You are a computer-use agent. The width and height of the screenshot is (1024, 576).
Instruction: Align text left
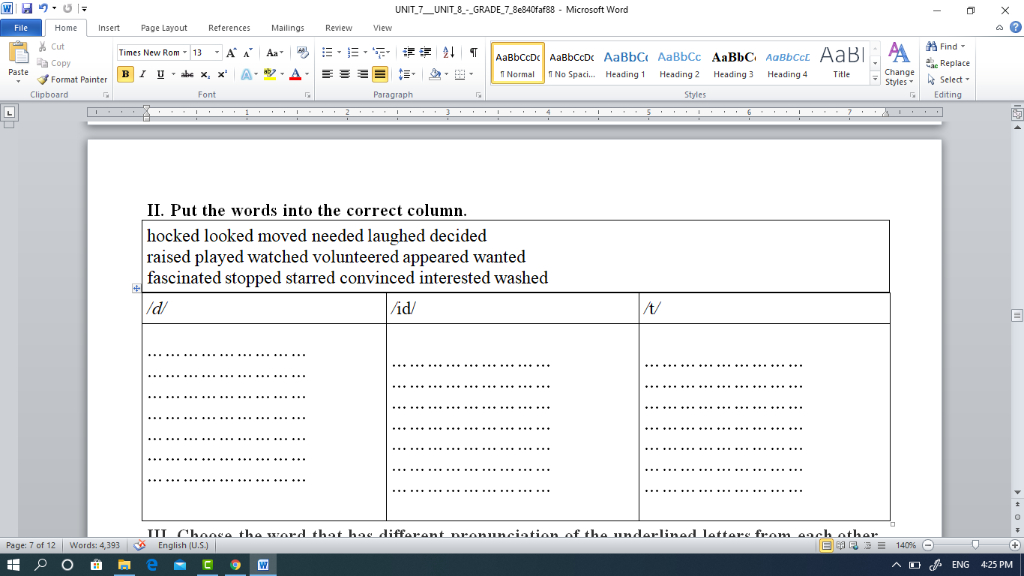point(327,74)
